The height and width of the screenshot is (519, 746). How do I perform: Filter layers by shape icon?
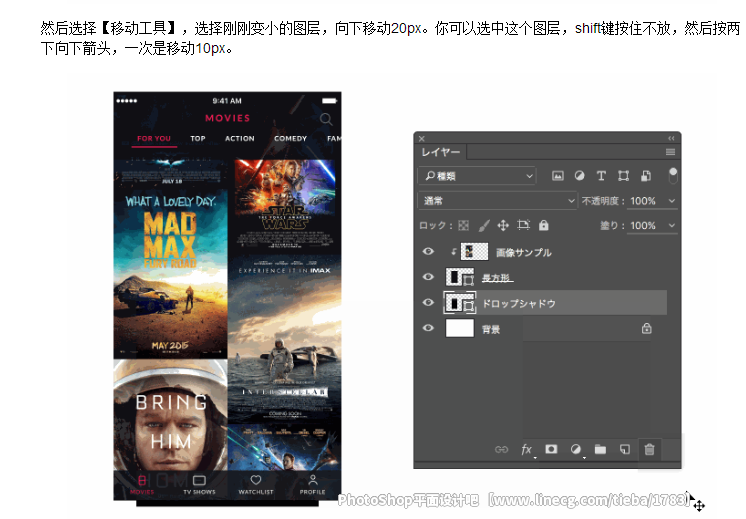coord(623,176)
